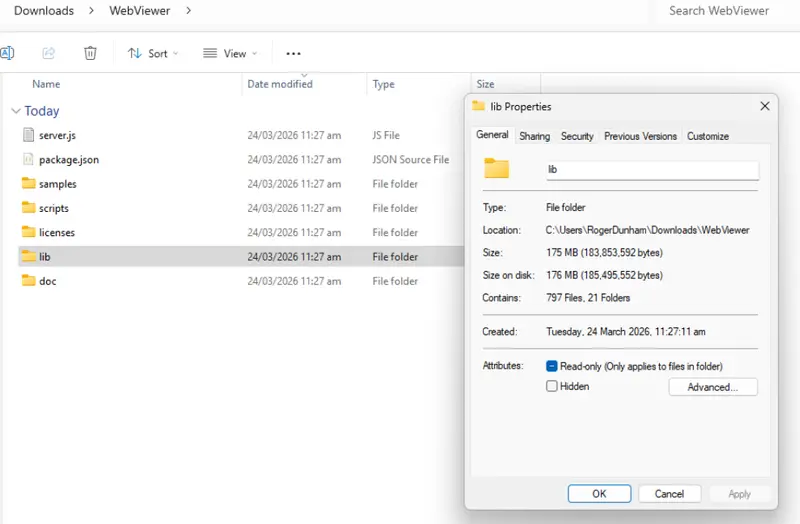Click the samples folder icon
Viewport: 800px width, 524px height.
point(29,183)
